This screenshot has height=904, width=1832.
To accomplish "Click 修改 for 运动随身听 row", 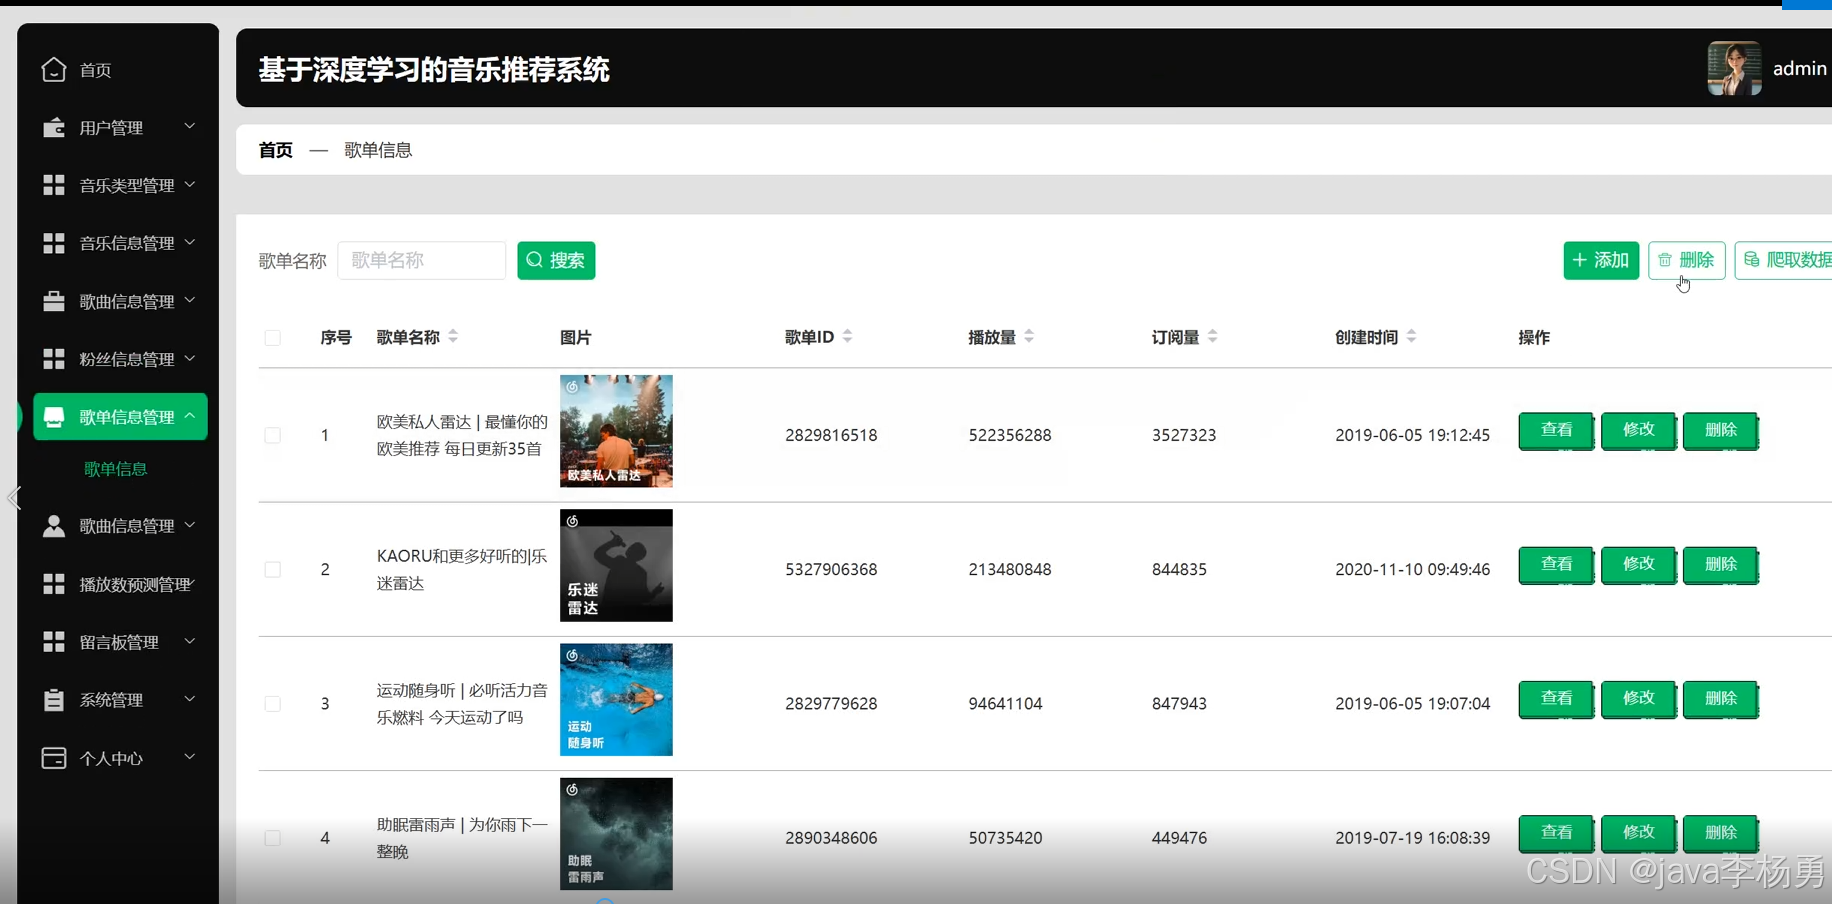I will pyautogui.click(x=1638, y=698).
